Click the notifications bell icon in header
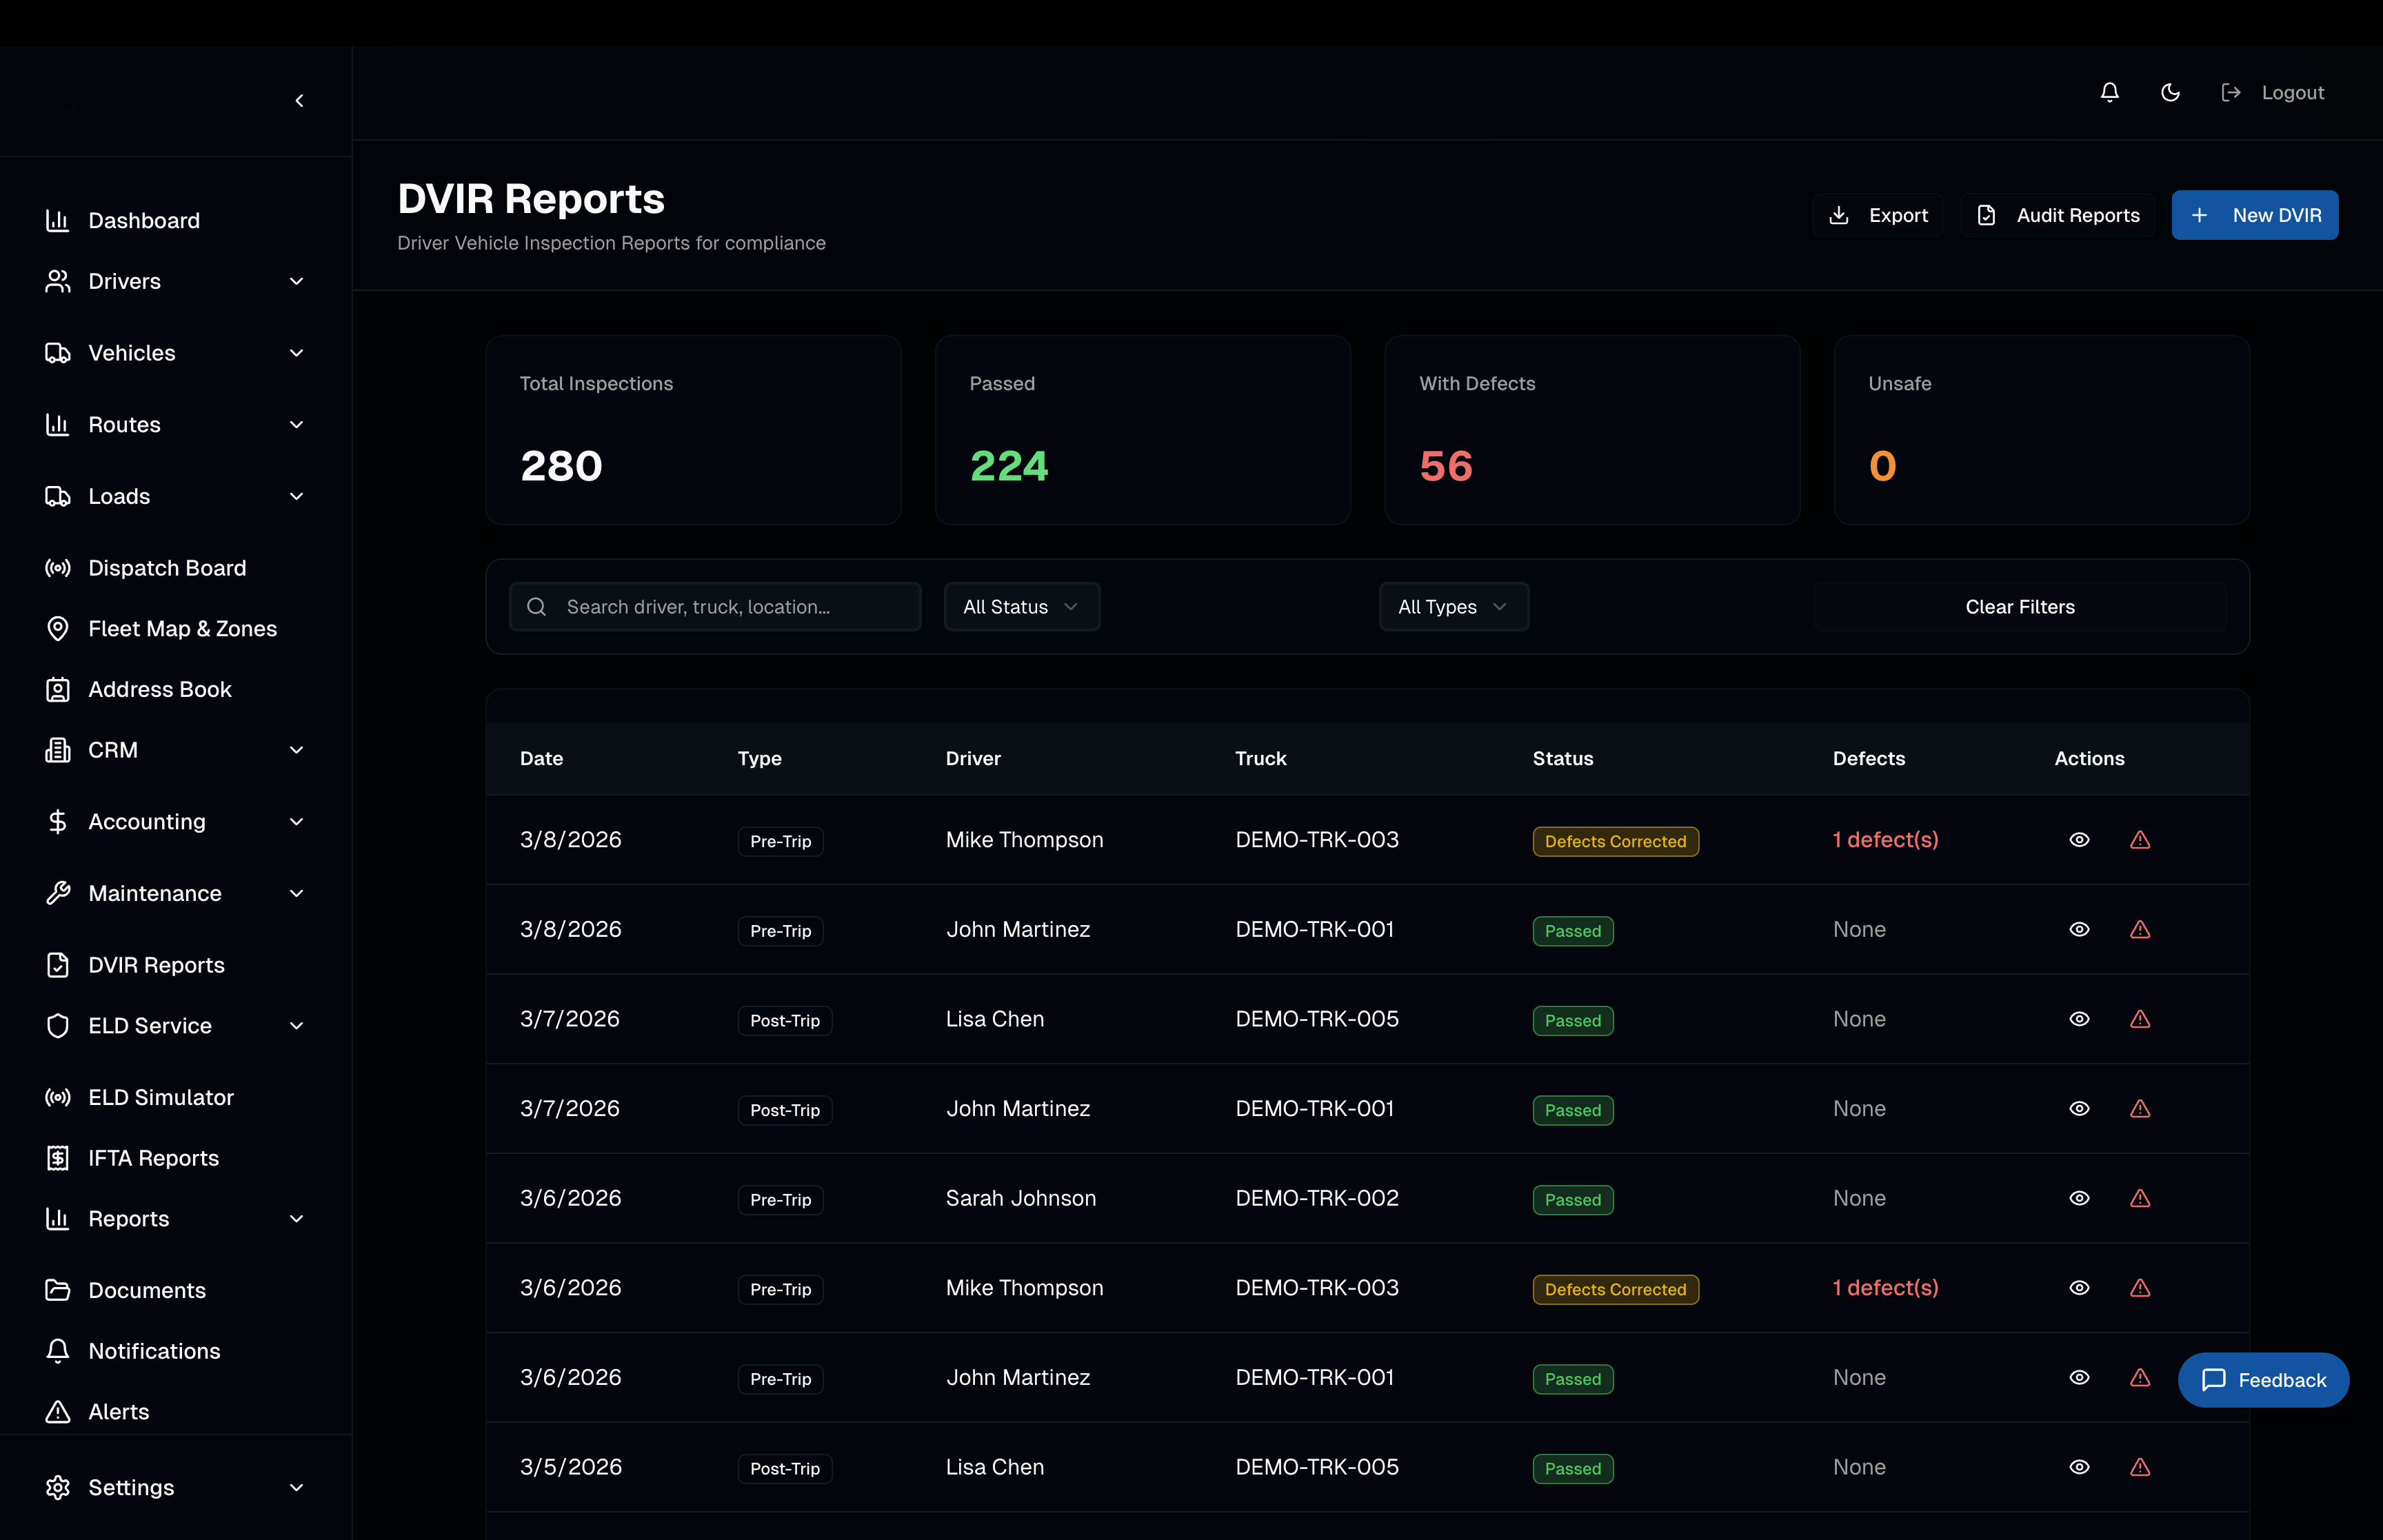The height and width of the screenshot is (1540, 2383). coord(2109,92)
